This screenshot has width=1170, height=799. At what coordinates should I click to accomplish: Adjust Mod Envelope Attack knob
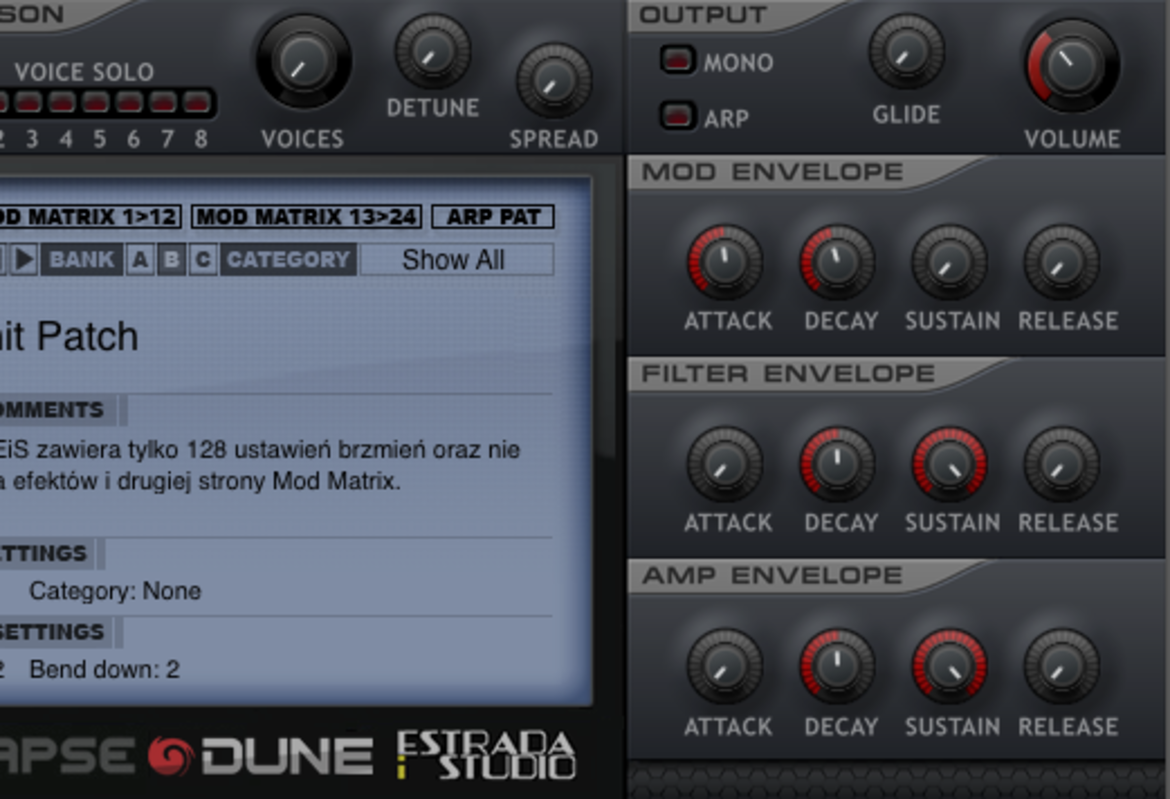click(725, 263)
